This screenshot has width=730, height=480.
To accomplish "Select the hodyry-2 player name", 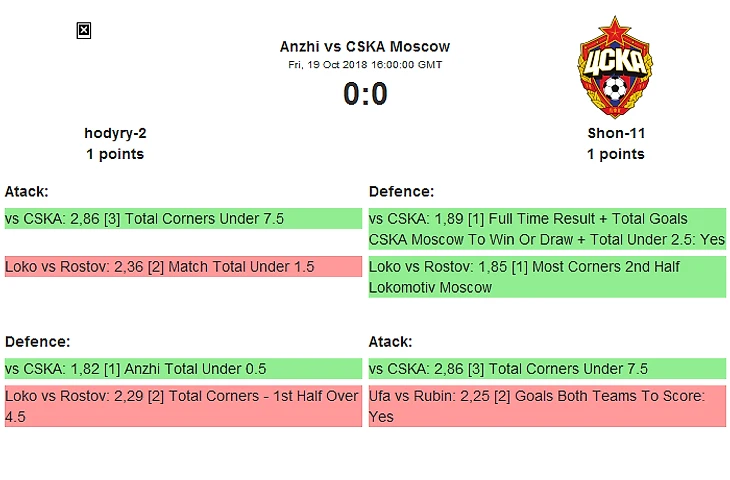I will coord(115,133).
